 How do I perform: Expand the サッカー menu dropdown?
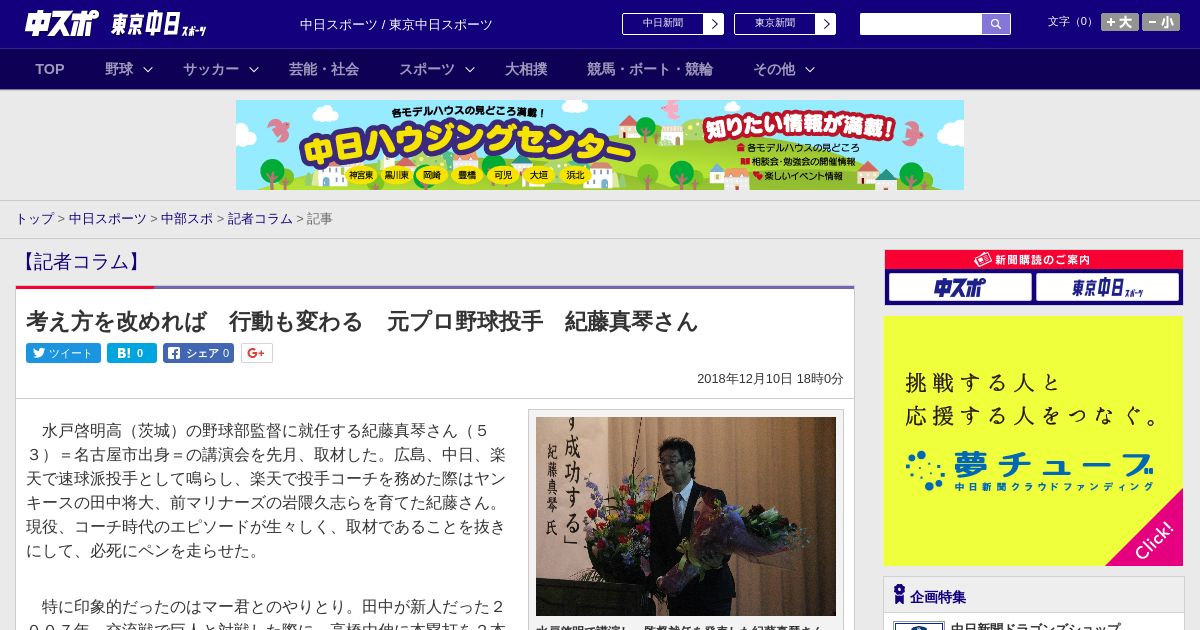(221, 69)
